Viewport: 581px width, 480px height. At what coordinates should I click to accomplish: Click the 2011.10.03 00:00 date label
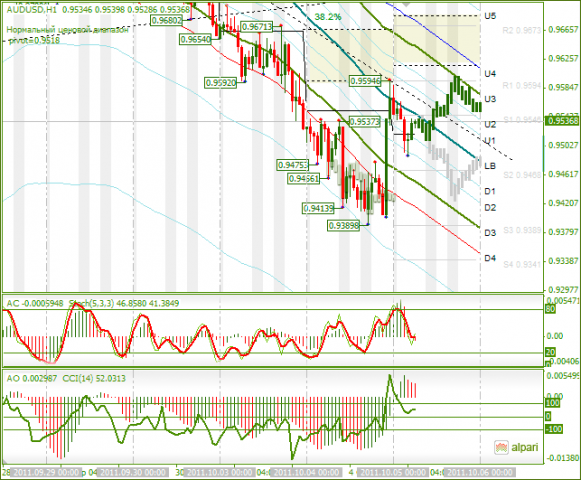(220, 473)
